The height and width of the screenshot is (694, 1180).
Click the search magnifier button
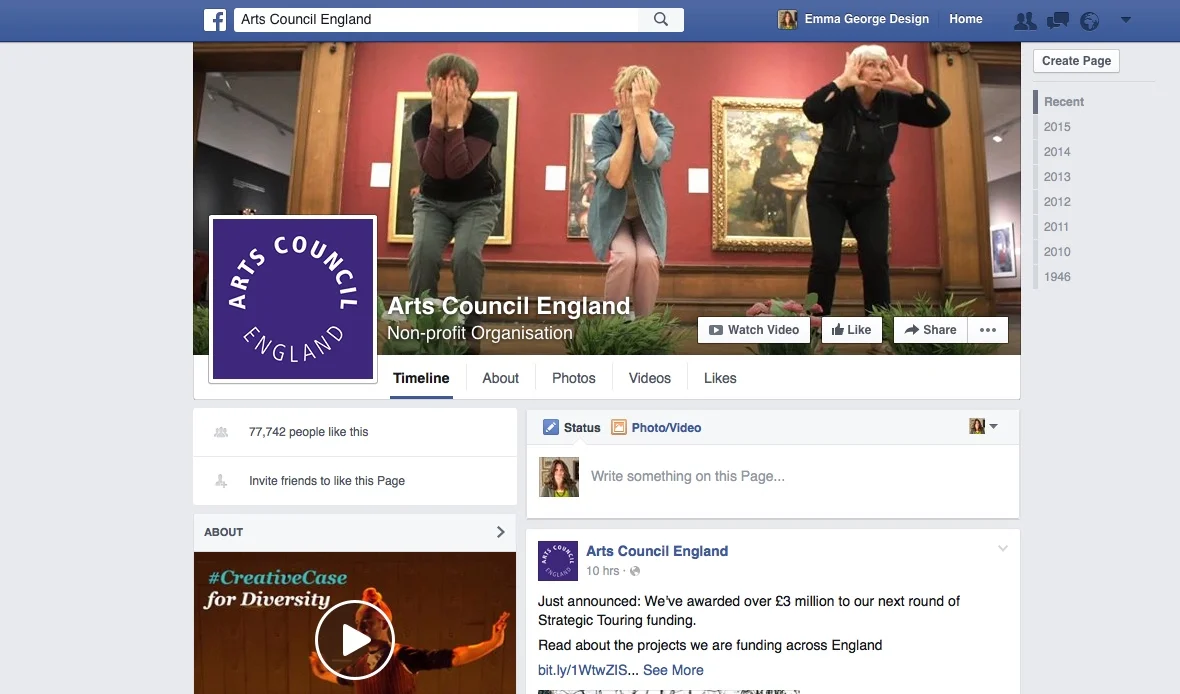point(661,20)
